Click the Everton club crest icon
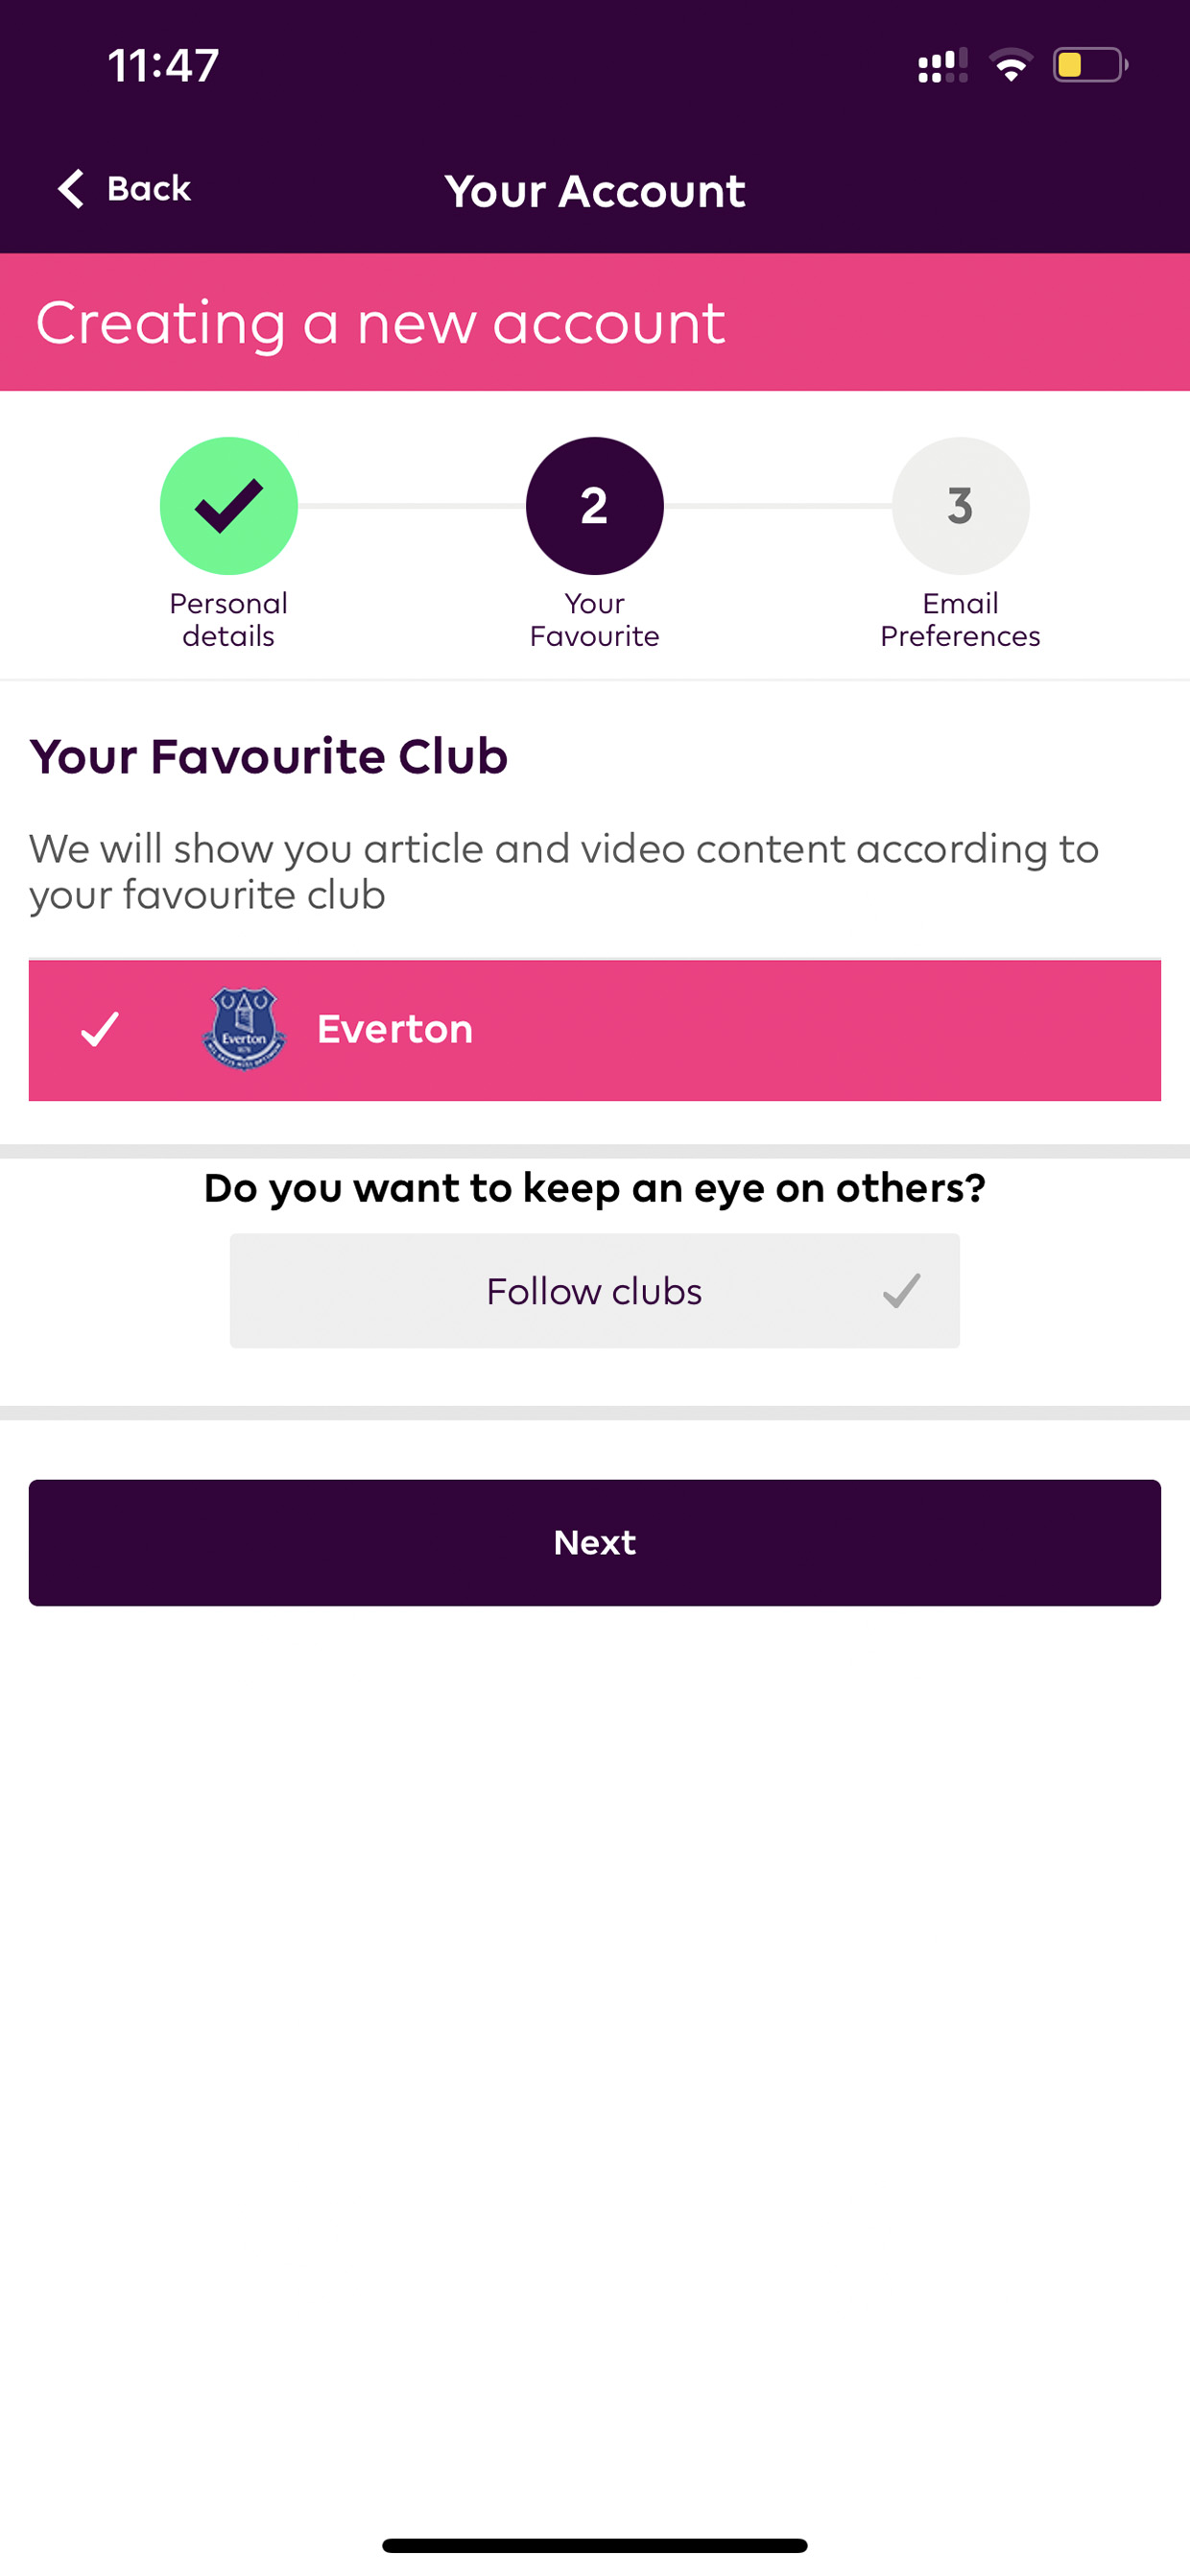The width and height of the screenshot is (1190, 2576). (x=244, y=1029)
